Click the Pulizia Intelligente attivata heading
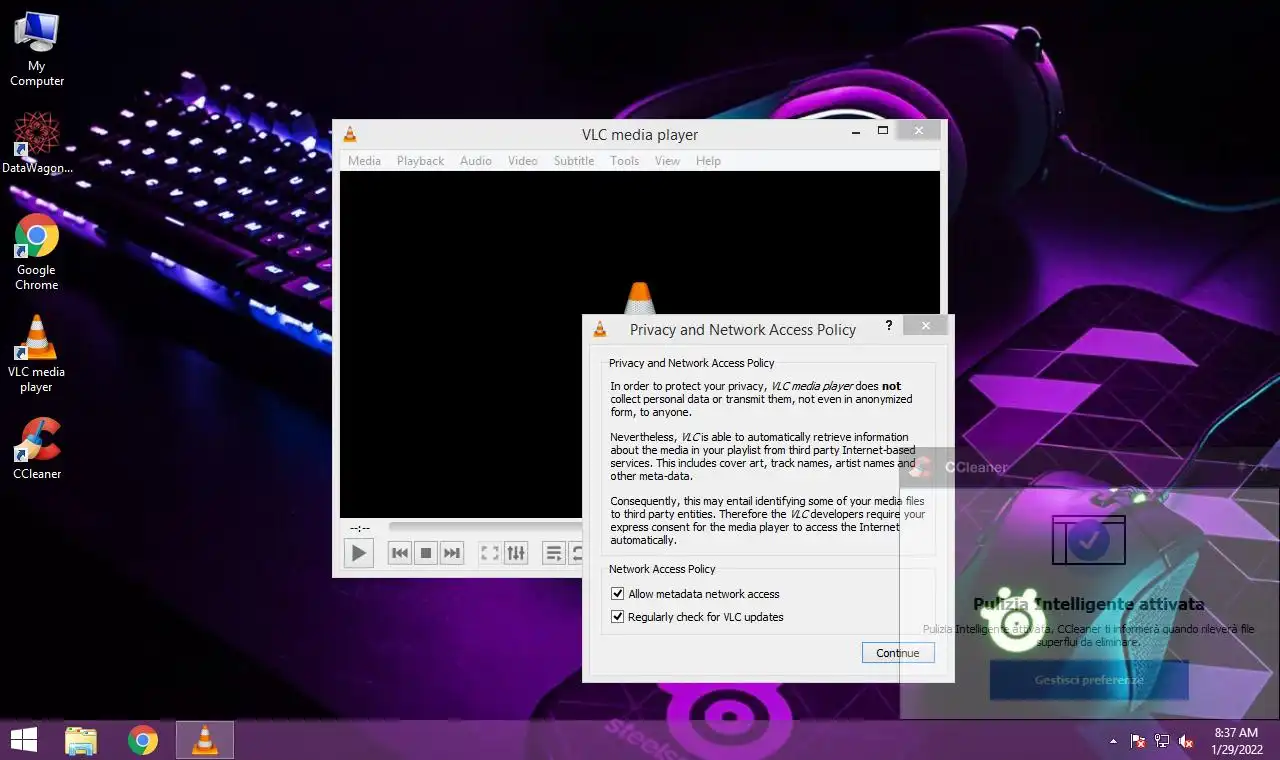 click(x=1089, y=604)
